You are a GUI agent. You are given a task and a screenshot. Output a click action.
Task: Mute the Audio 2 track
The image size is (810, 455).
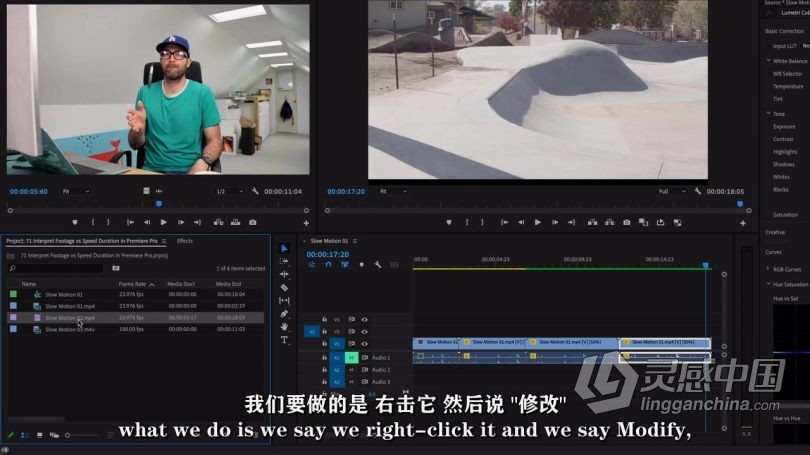click(x=351, y=370)
